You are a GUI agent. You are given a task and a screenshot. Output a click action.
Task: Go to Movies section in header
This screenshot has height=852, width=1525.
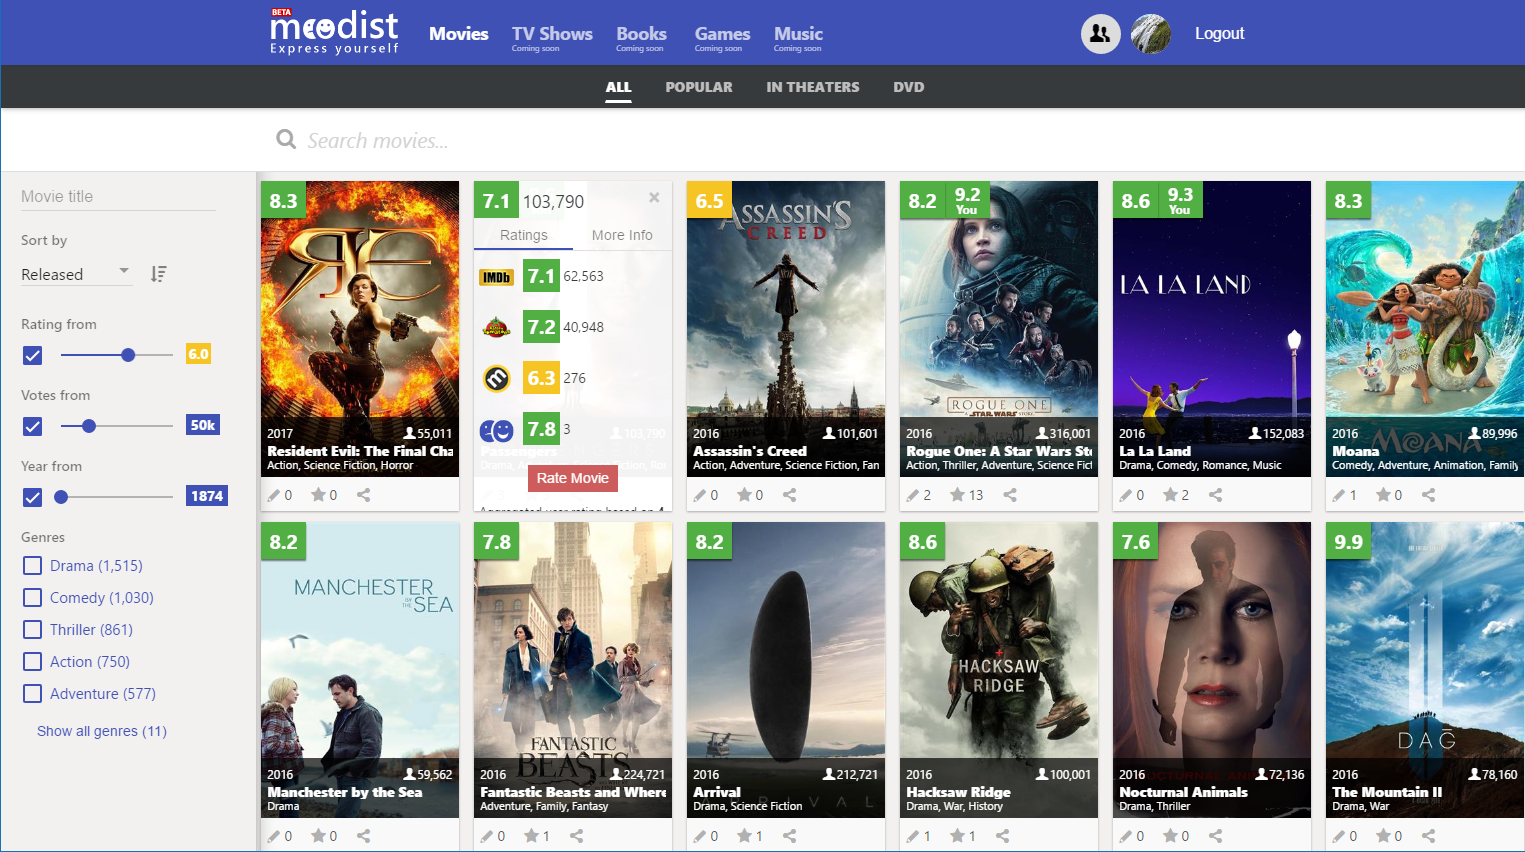[459, 34]
